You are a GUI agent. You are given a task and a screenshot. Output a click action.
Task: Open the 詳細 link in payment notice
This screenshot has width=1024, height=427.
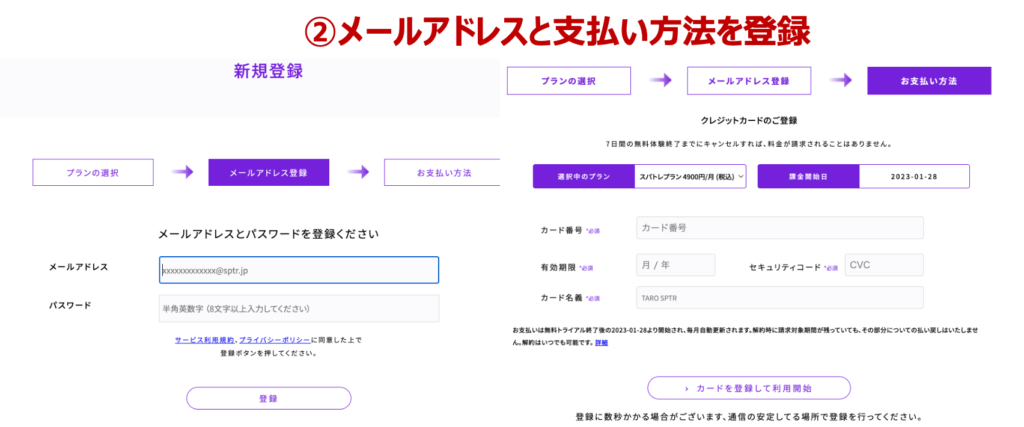(x=601, y=343)
